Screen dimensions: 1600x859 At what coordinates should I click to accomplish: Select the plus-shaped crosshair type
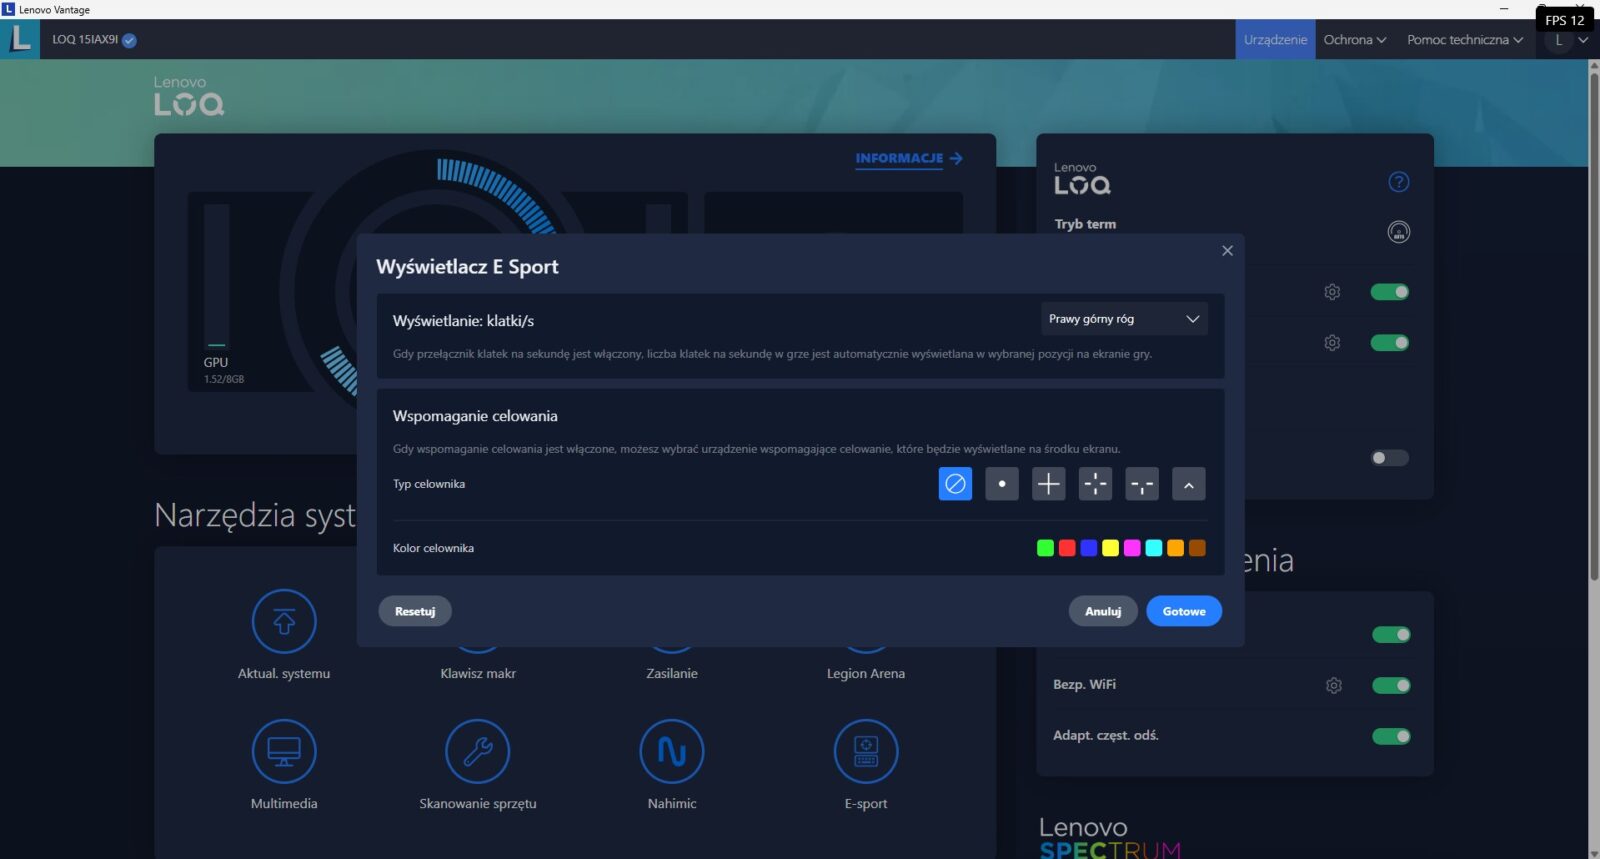coord(1048,484)
